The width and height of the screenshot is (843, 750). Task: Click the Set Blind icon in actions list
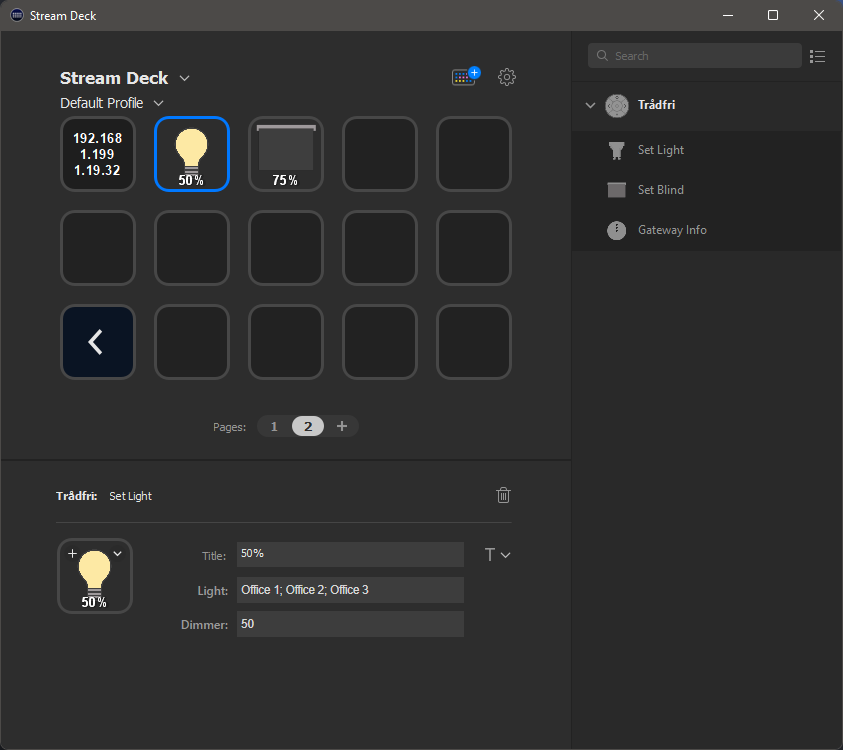point(617,190)
